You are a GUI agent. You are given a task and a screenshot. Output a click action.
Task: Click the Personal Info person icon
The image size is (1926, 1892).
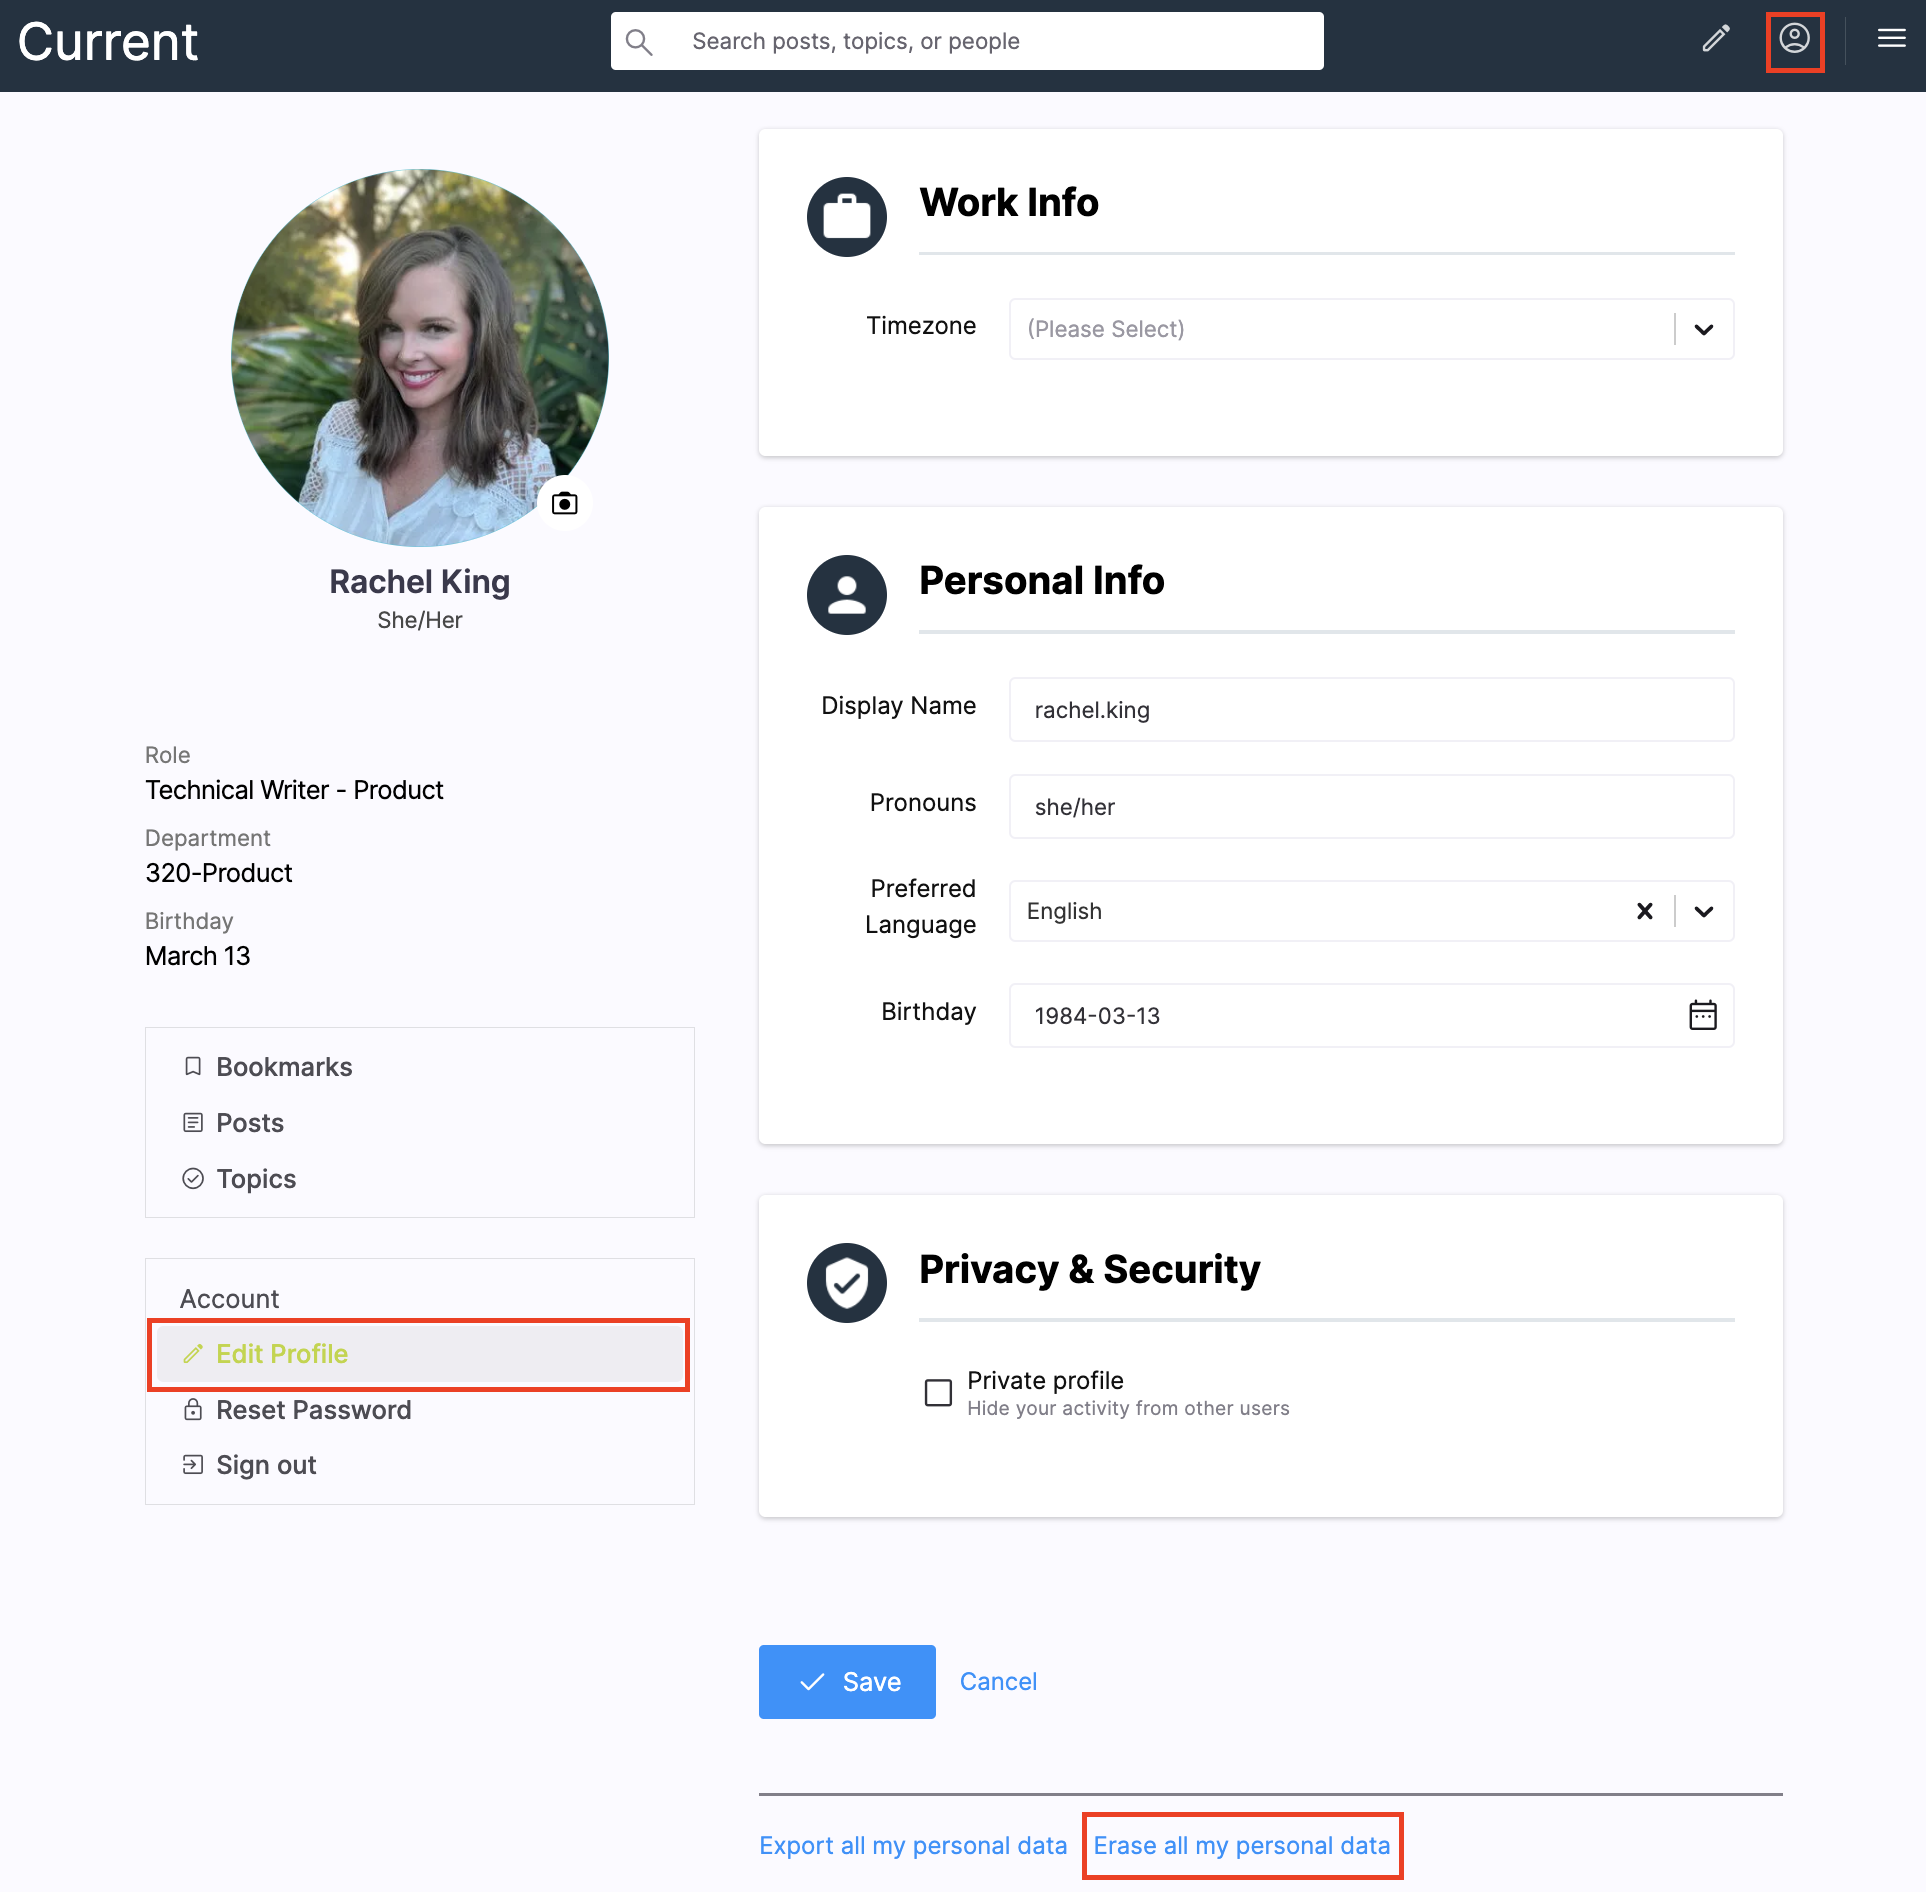click(847, 595)
